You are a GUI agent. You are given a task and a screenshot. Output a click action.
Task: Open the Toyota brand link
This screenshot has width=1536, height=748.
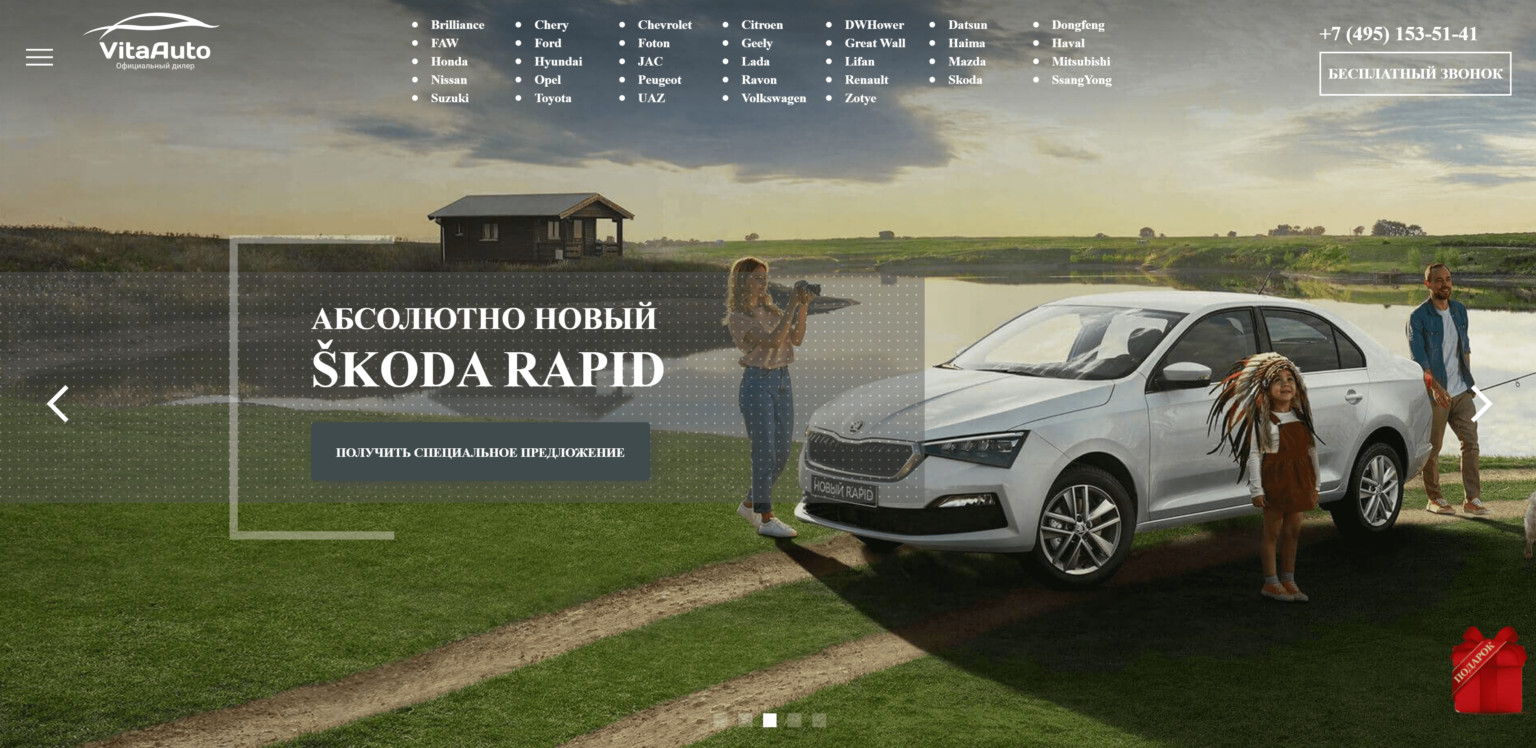[553, 98]
